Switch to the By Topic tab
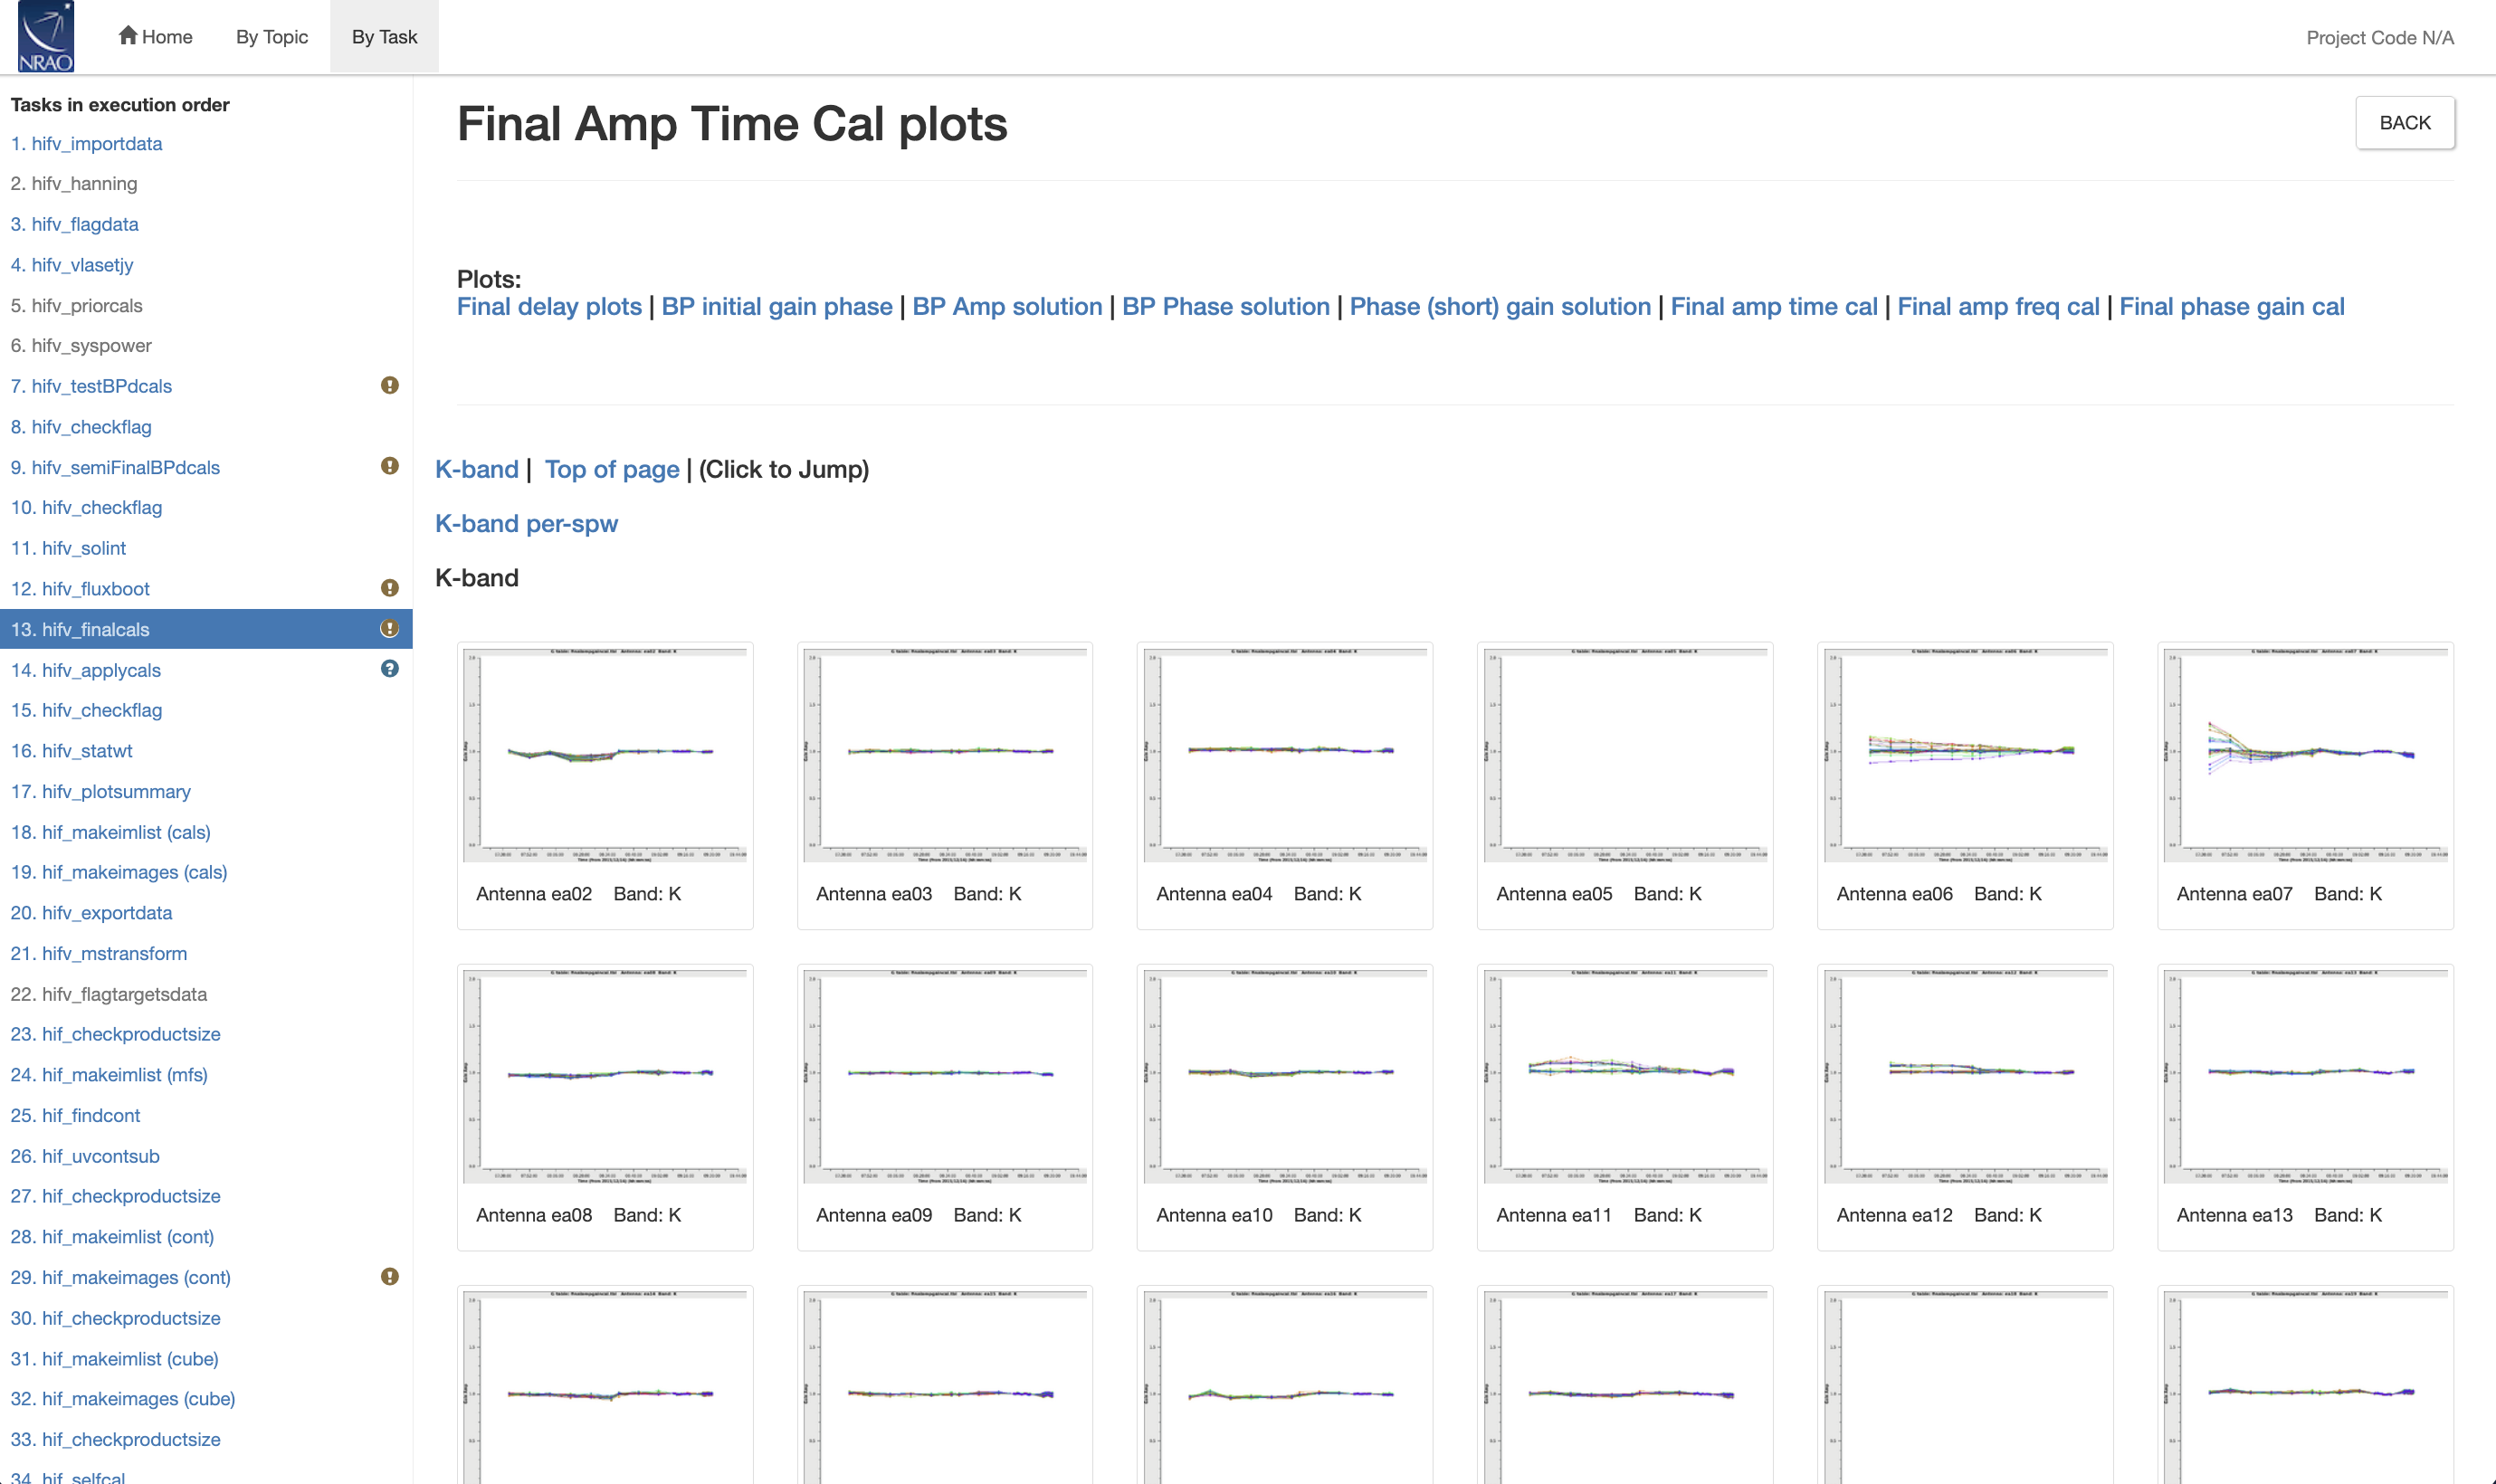This screenshot has height=1484, width=2496. click(x=272, y=37)
